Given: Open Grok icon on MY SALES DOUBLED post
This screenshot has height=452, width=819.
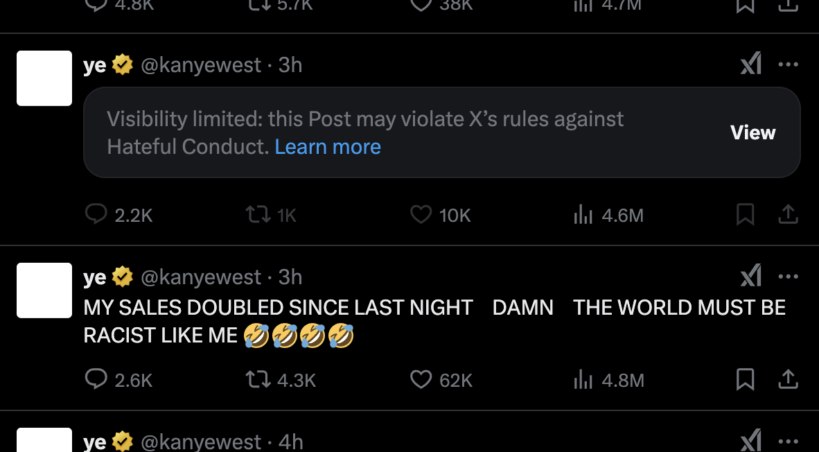Looking at the screenshot, I should point(750,277).
